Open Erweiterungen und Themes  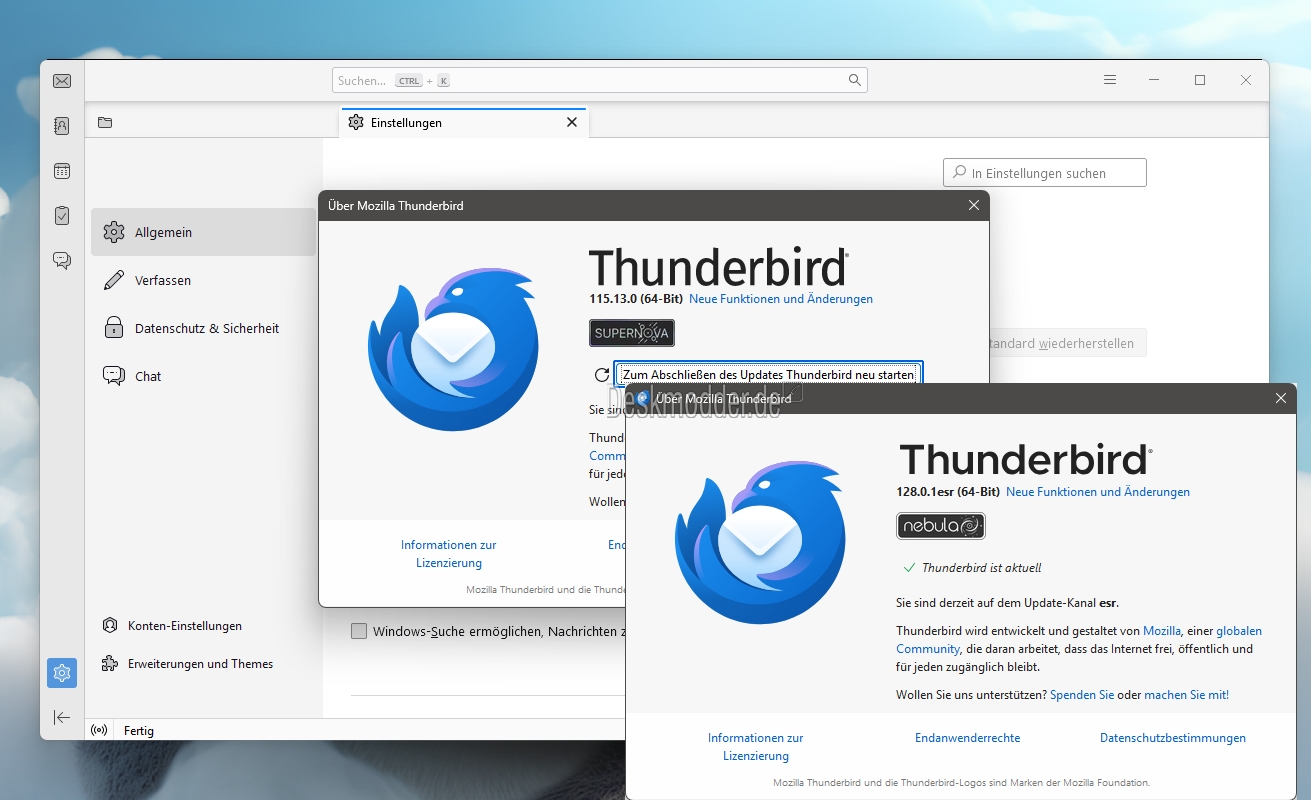tap(200, 664)
